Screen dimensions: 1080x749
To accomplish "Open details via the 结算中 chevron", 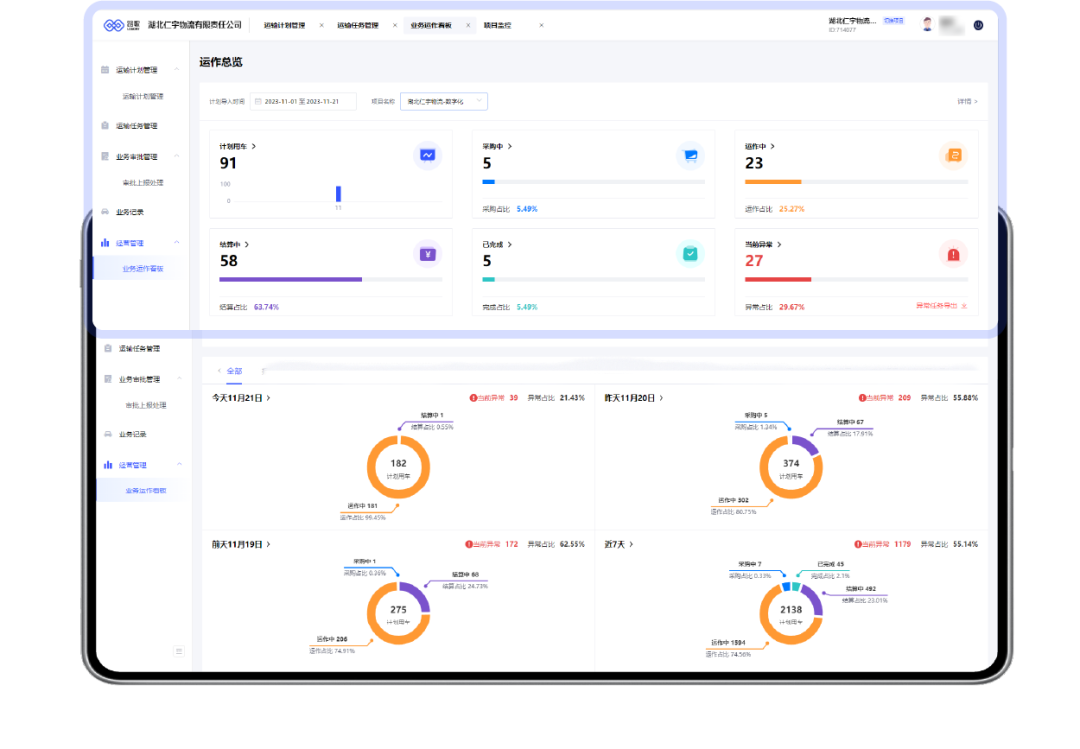I will point(247,245).
